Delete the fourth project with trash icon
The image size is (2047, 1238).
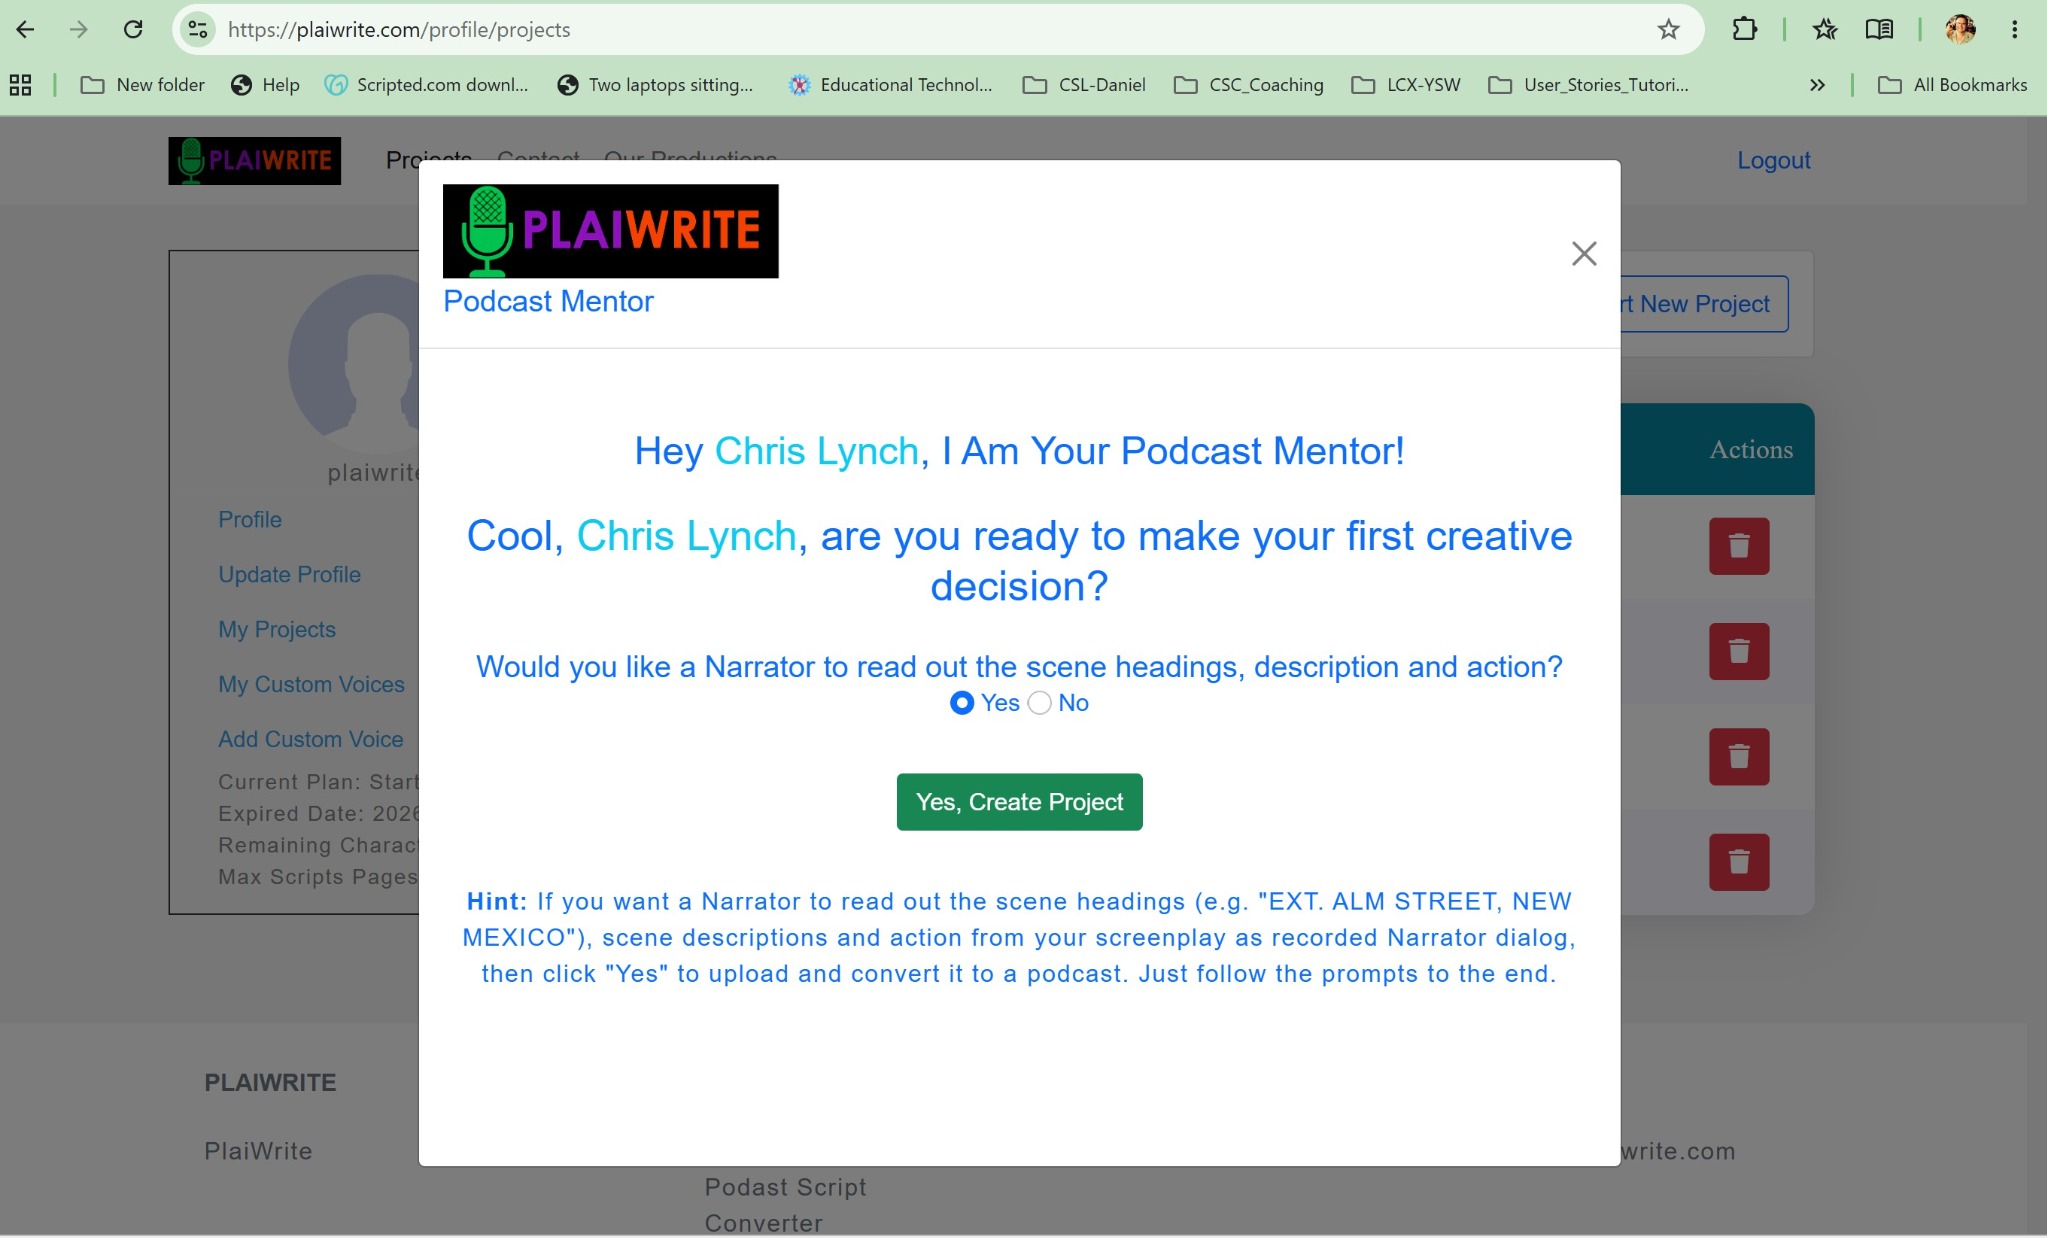(1739, 862)
